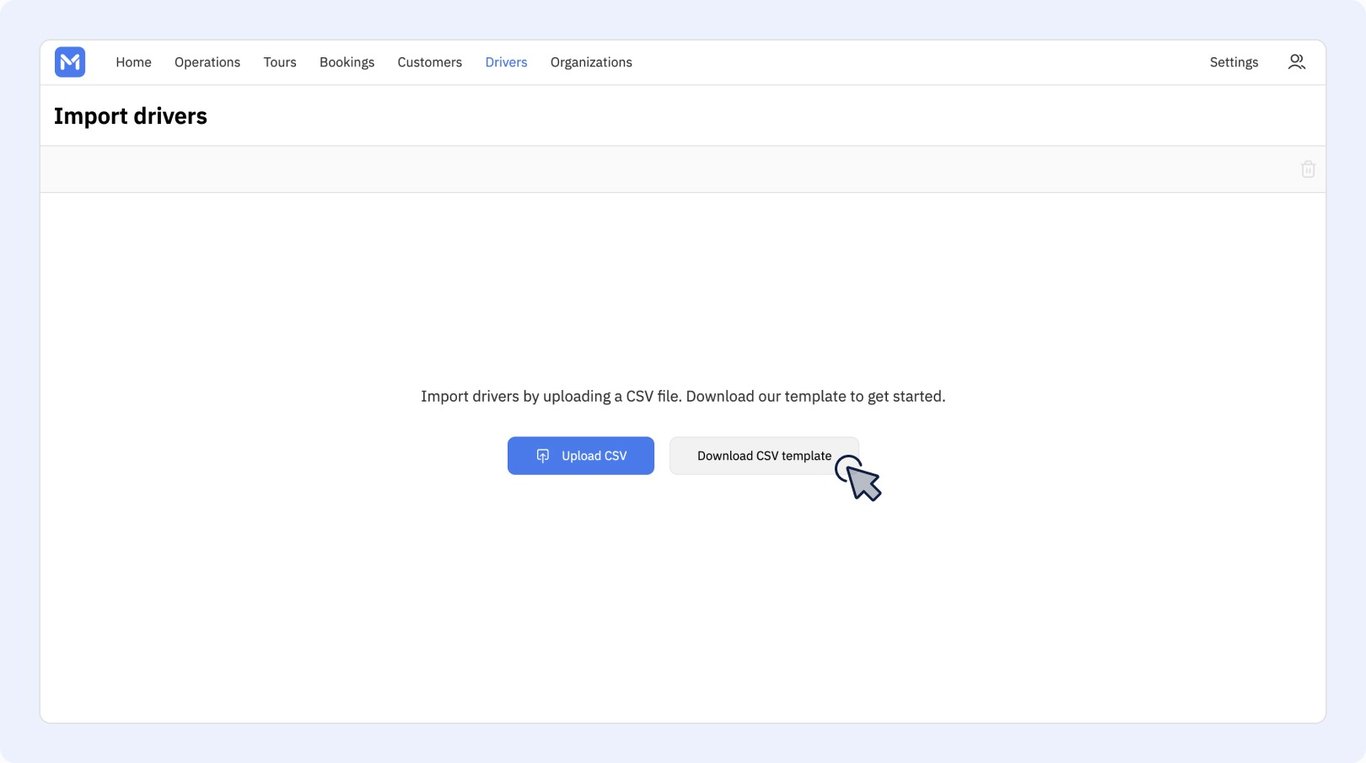Viewport: 1366px width, 763px height.
Task: Open Settings
Action: [1234, 62]
